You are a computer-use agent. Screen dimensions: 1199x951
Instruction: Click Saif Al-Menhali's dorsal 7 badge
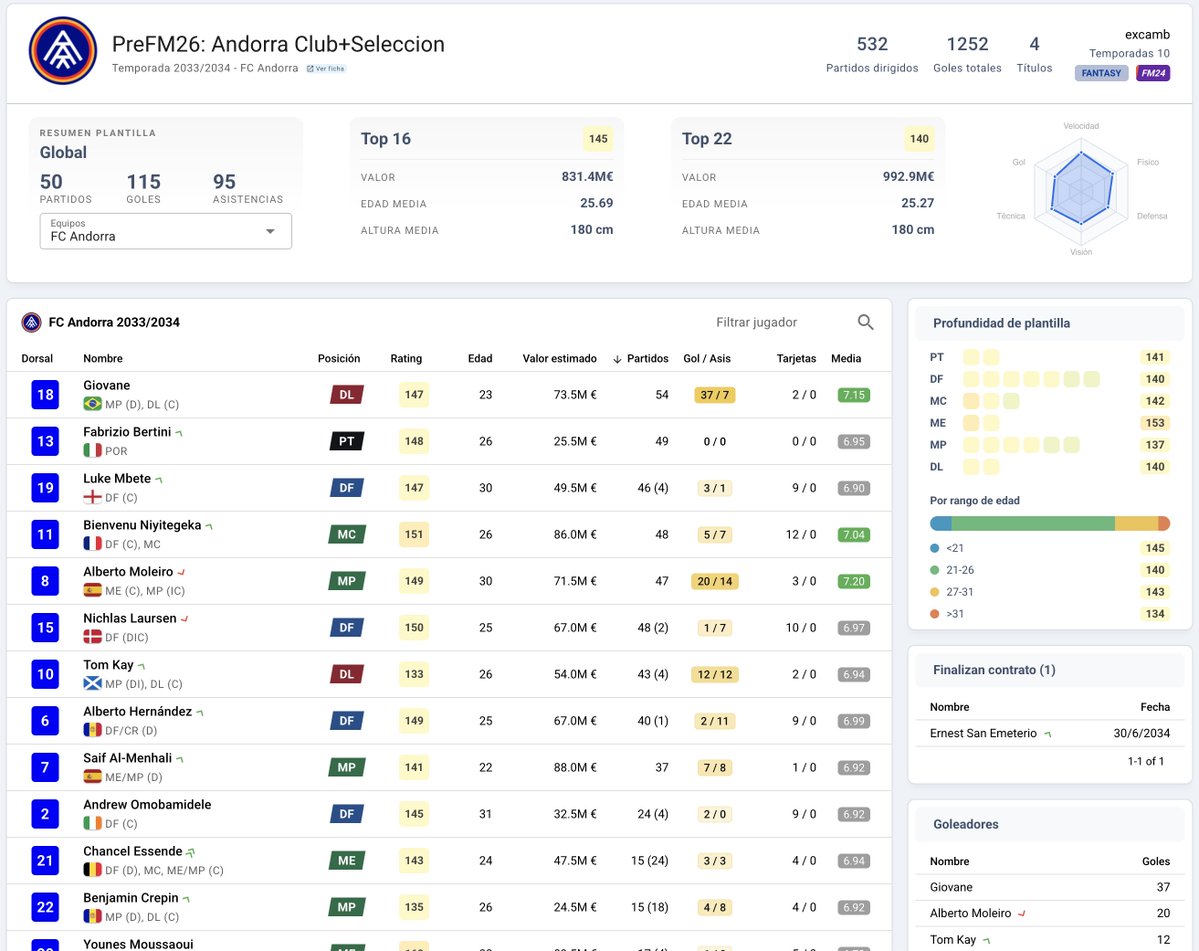pos(45,768)
